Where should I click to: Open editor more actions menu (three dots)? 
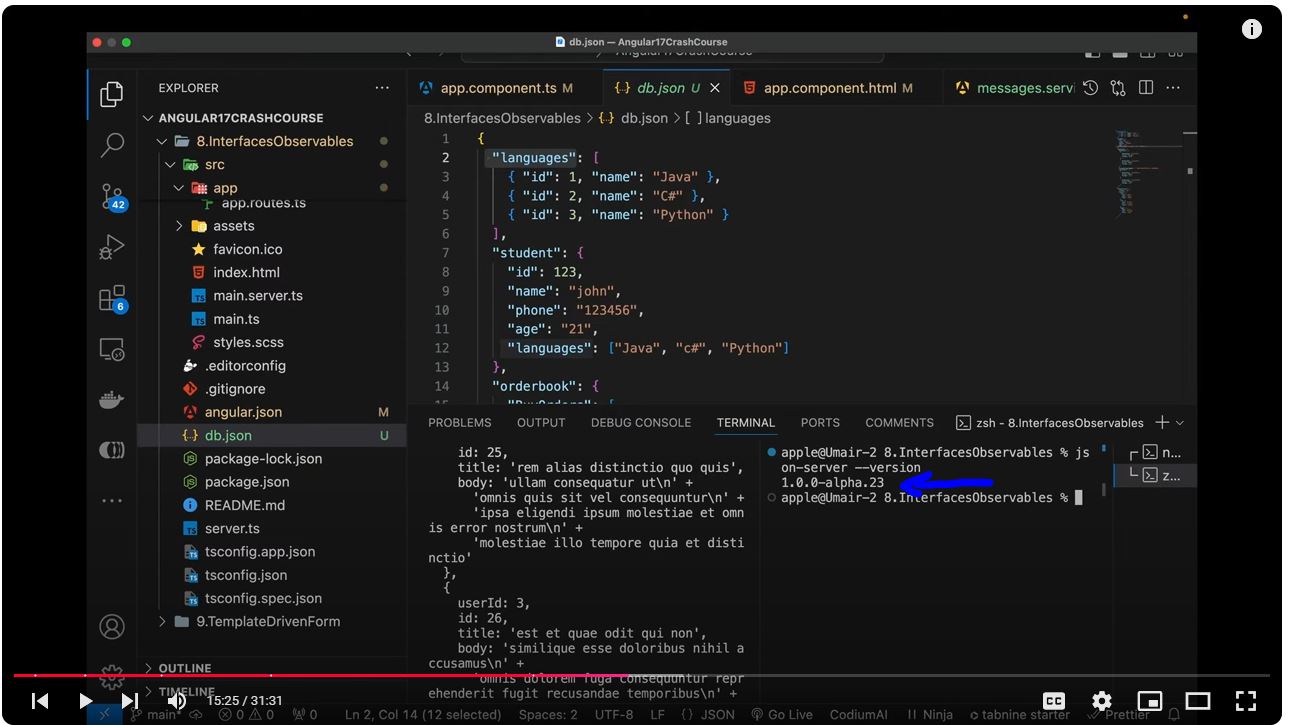point(1173,88)
